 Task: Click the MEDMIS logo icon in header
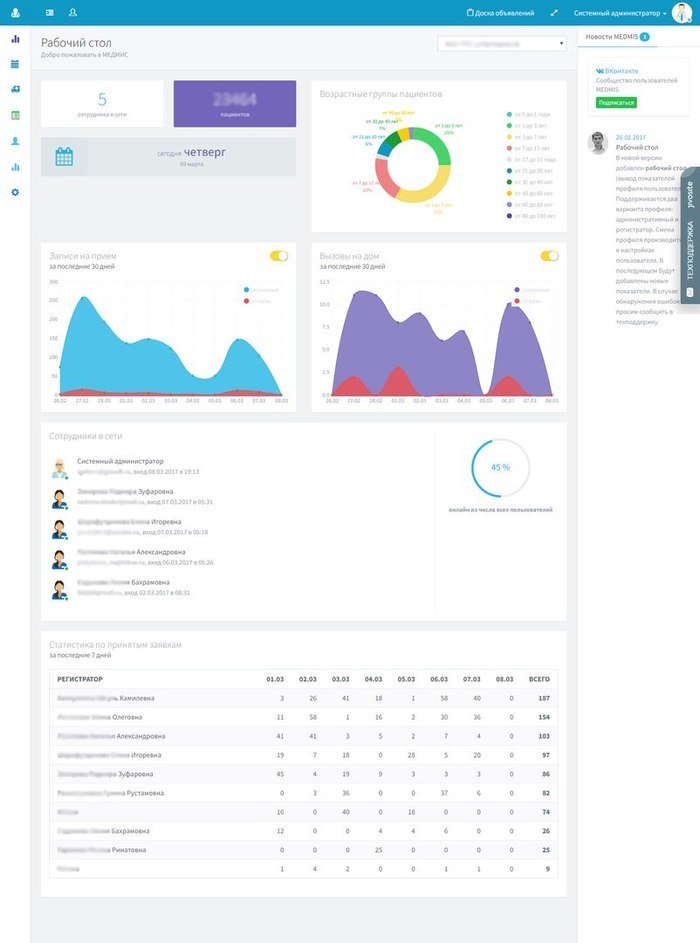point(16,13)
